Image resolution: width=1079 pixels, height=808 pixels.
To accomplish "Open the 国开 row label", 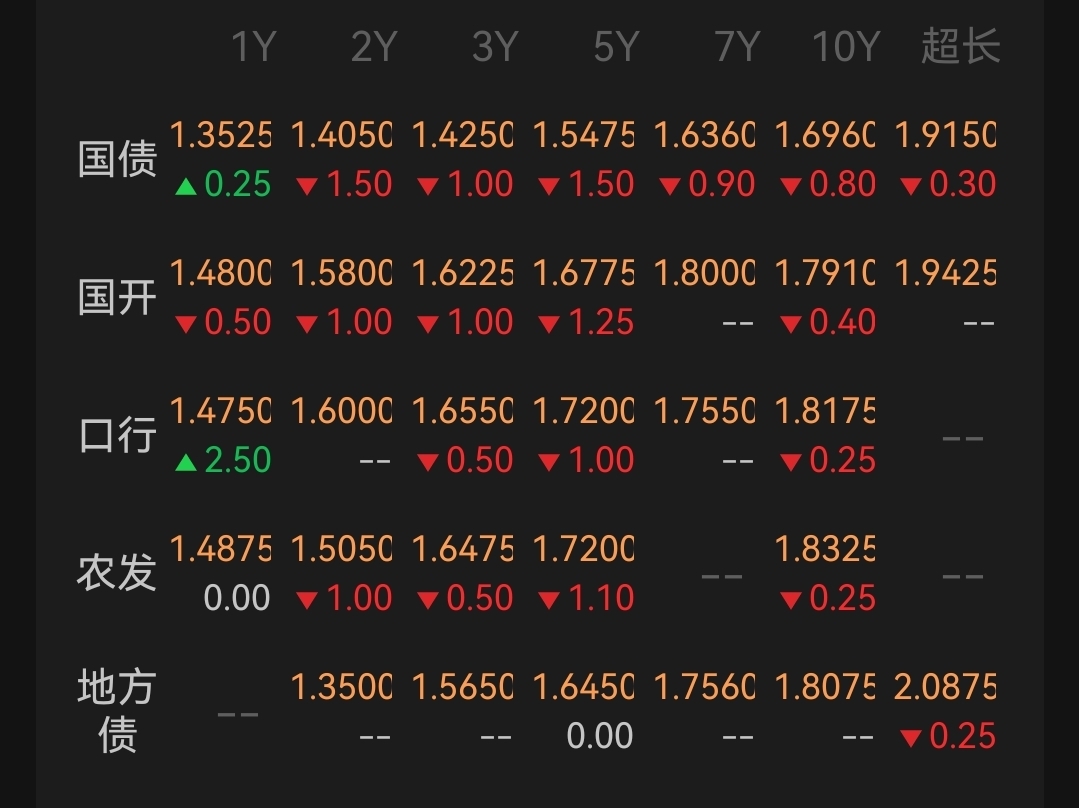I will pyautogui.click(x=118, y=297).
